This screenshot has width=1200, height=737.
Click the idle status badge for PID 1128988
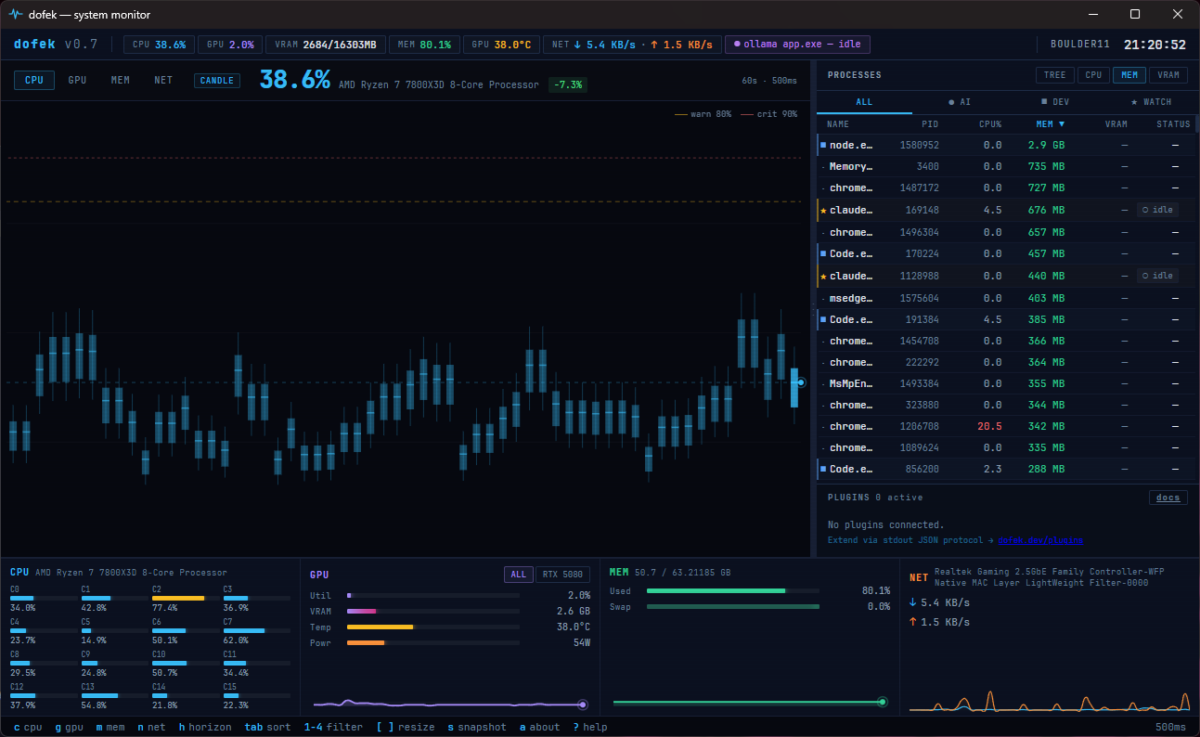1158,276
